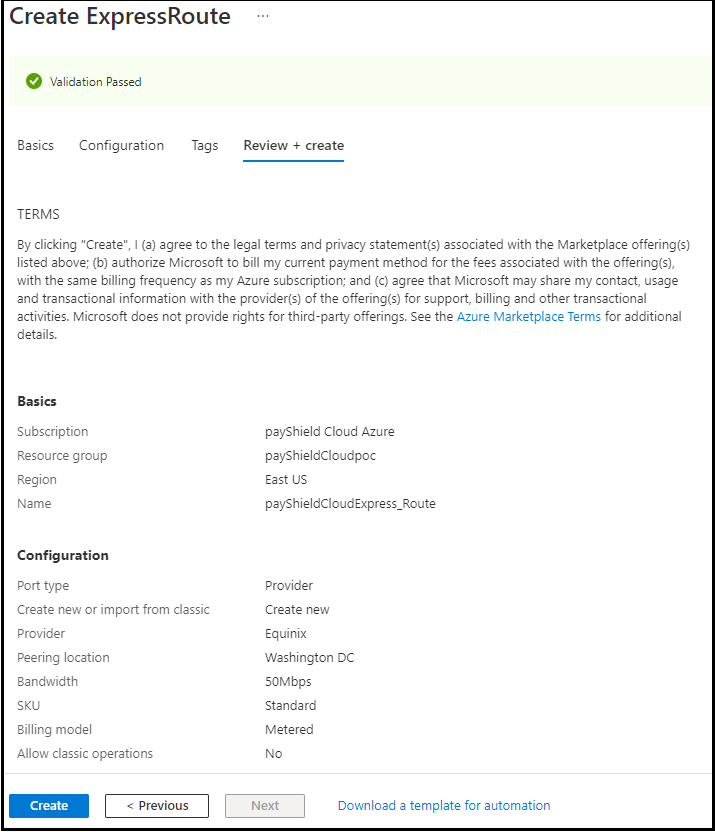Go back with the Previous button
This screenshot has height=832, width=715.
(156, 805)
